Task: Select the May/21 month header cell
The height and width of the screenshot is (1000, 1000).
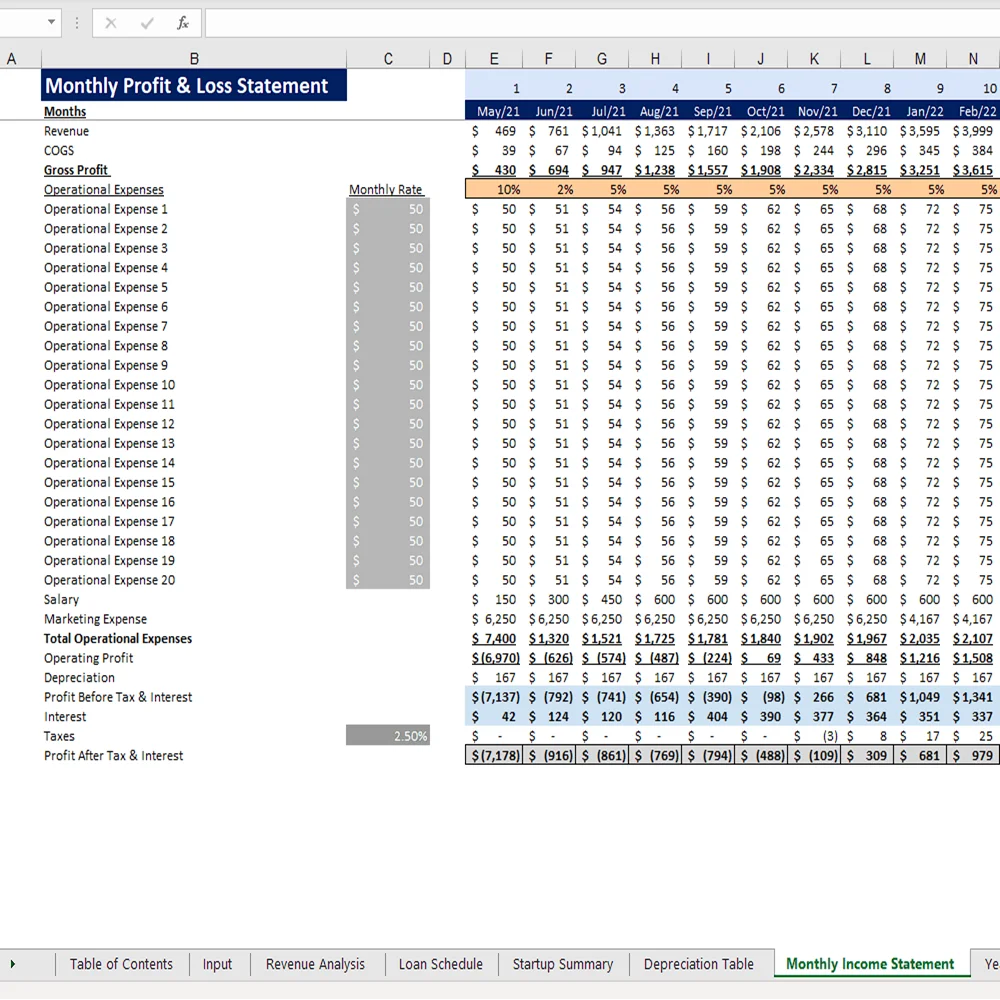Action: (x=496, y=112)
